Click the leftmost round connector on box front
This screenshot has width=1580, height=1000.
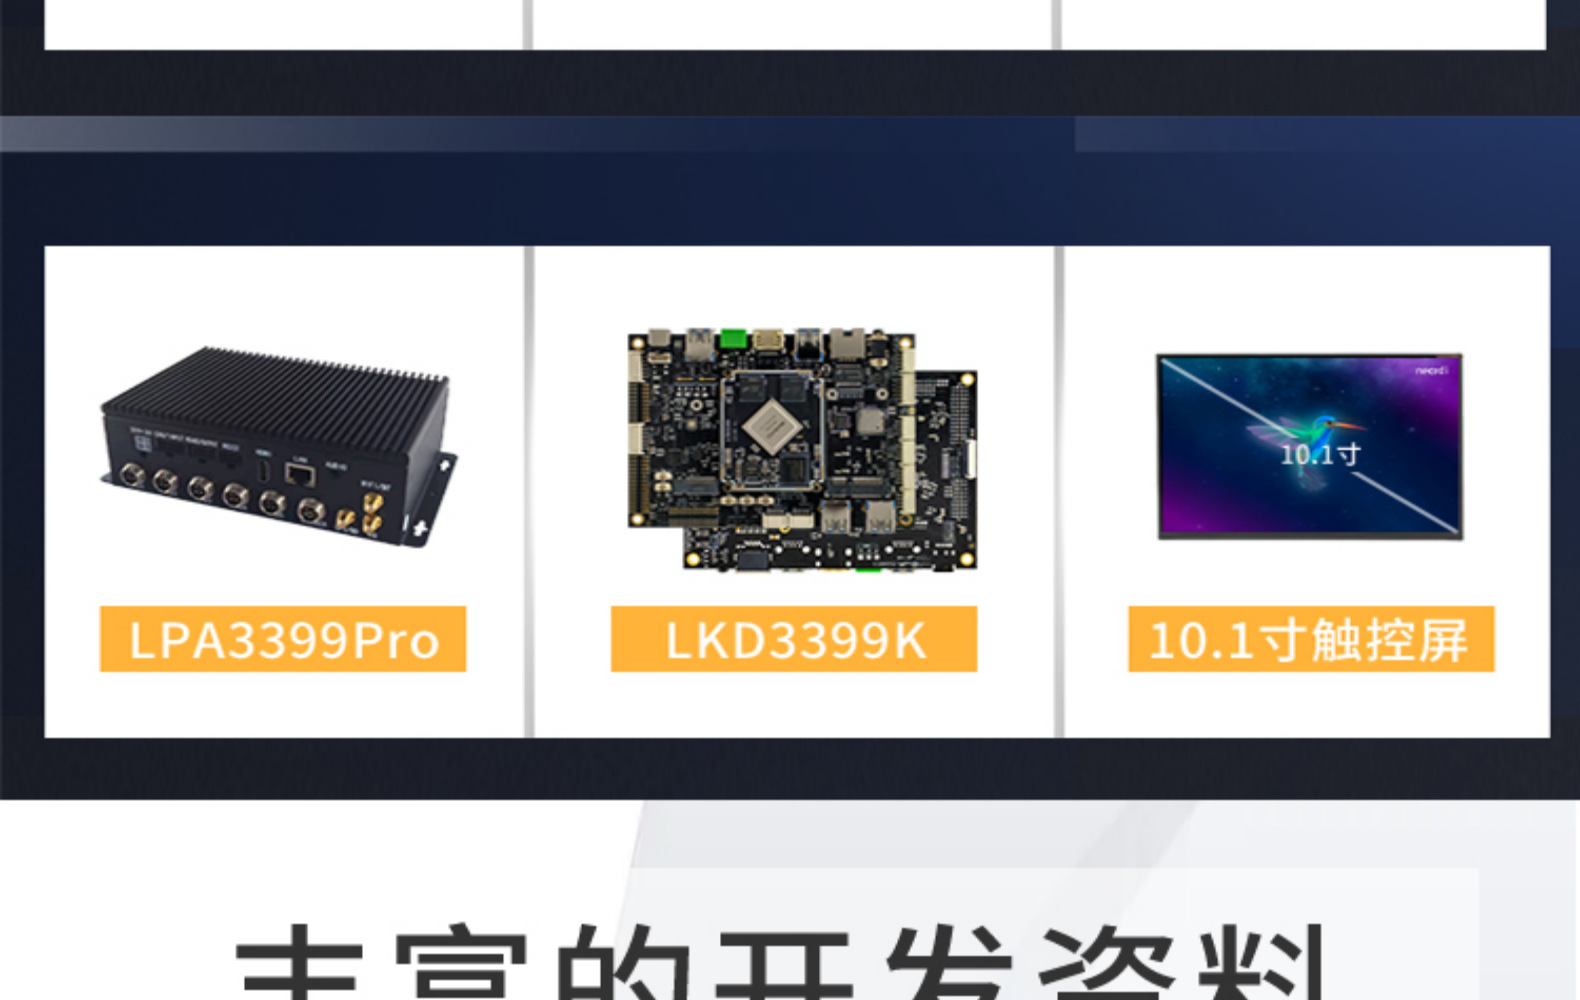[x=131, y=474]
